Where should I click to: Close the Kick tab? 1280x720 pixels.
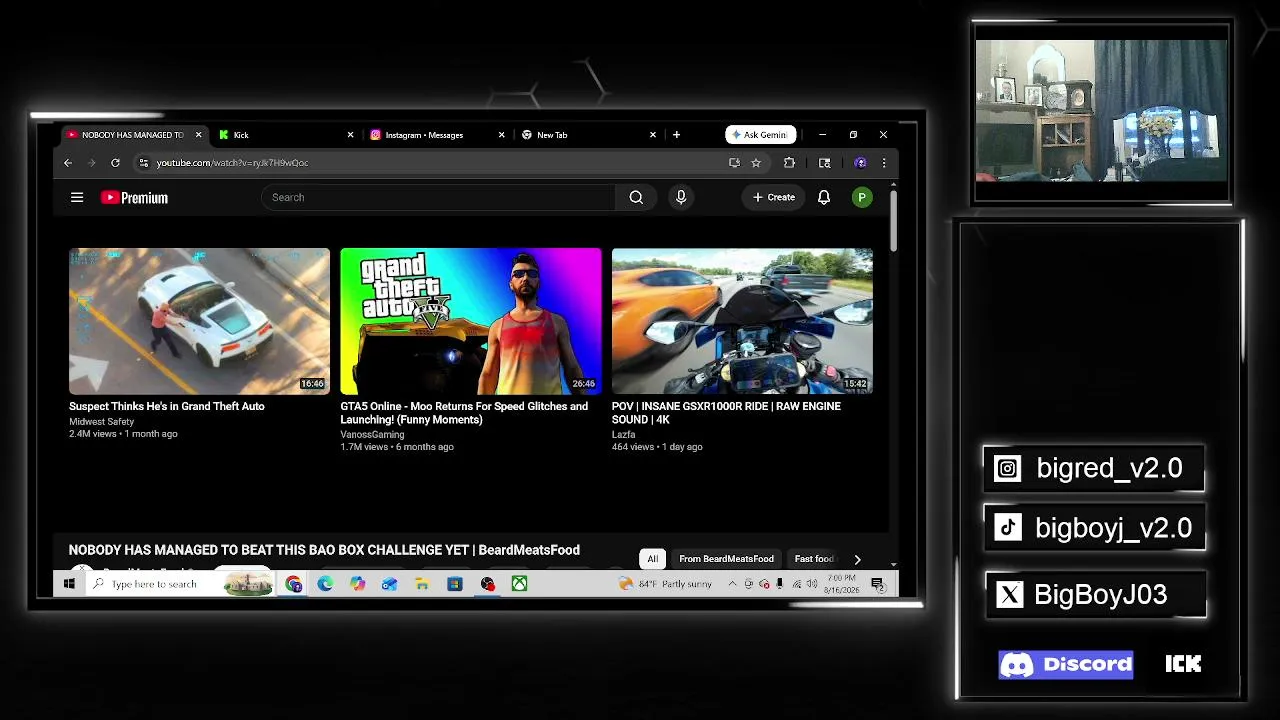pos(350,135)
